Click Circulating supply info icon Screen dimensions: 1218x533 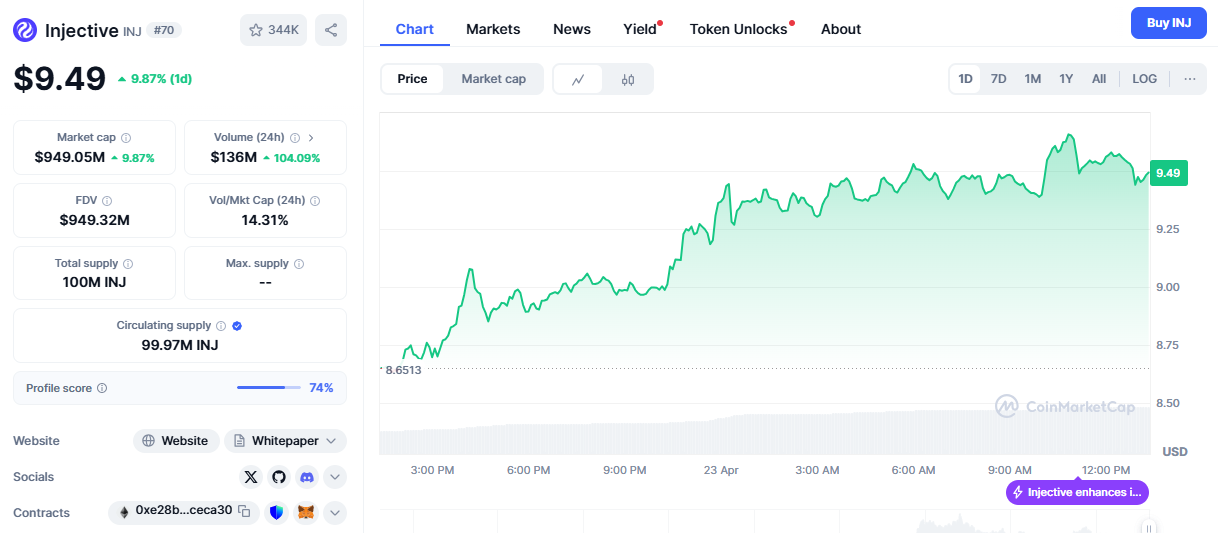point(221,326)
